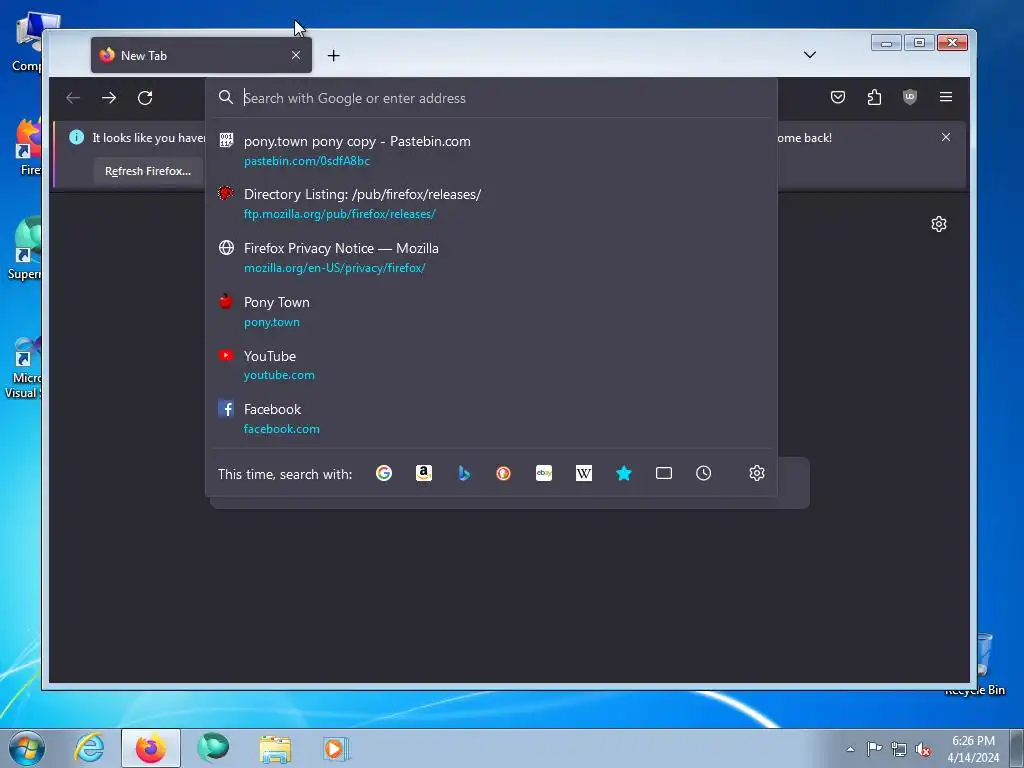The height and width of the screenshot is (768, 1024).
Task: Open the new tab page customize gear
Action: (938, 224)
